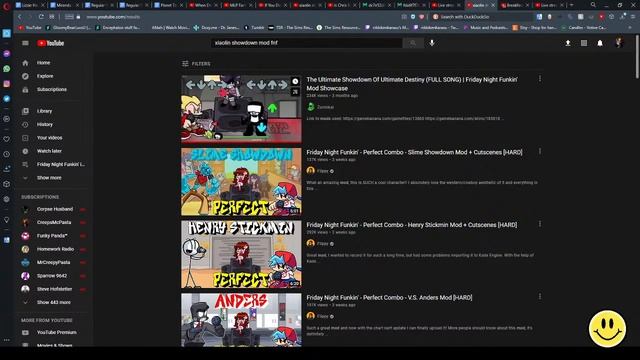Viewport: 640px width, 360px height.
Task: Open WhatsApp in Opera sidebar
Action: point(7,69)
